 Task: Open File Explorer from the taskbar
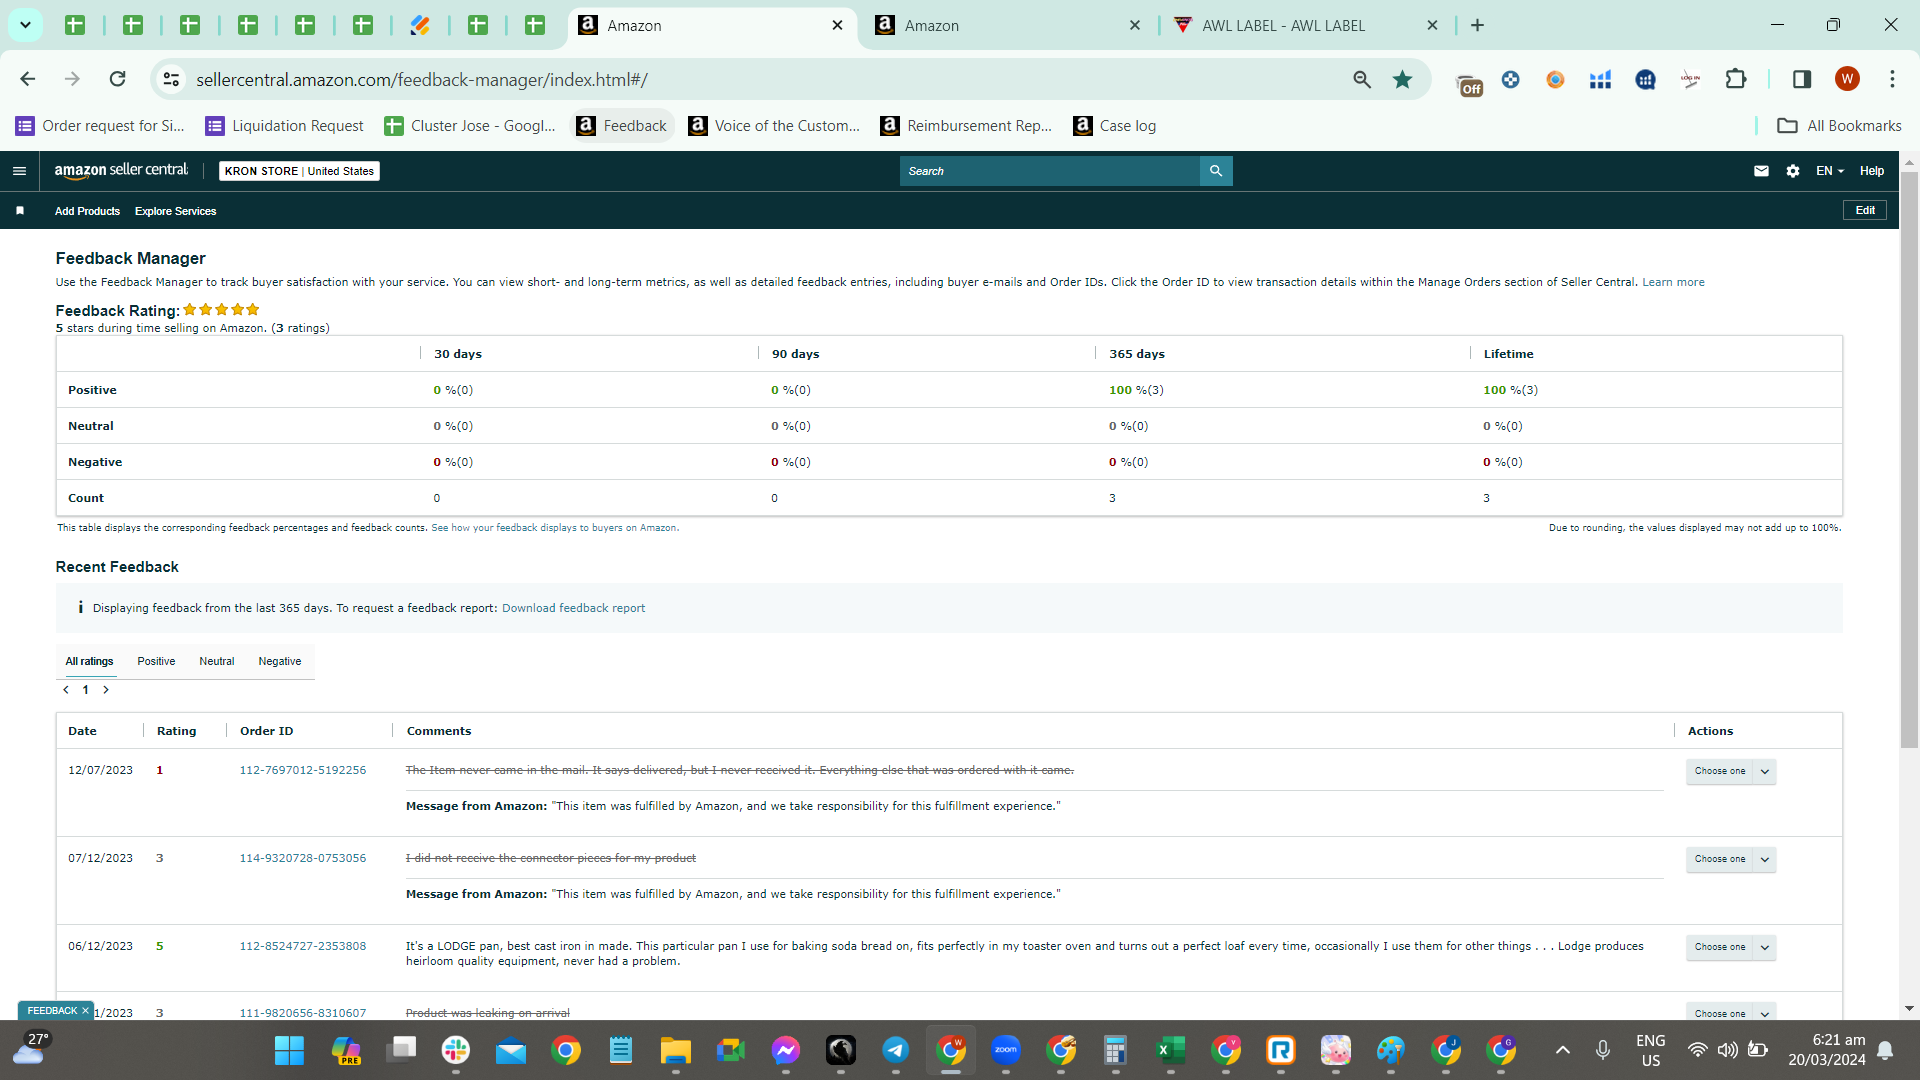point(676,1050)
